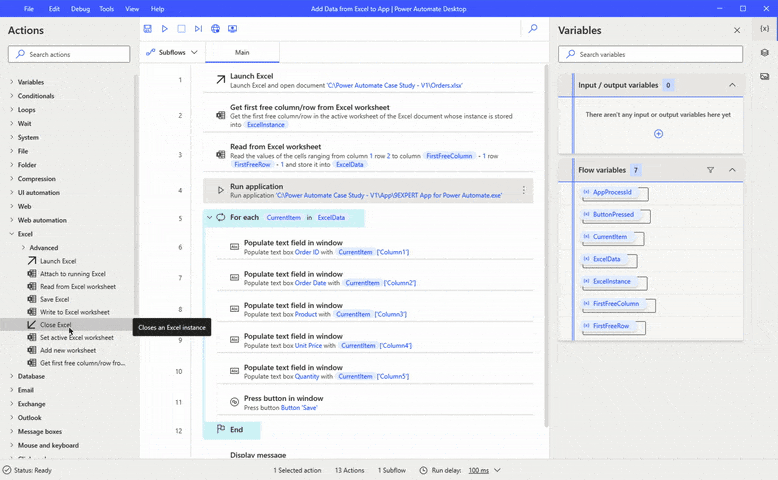Open the UI elements pane icon
Screen dimensions: 778x480
pyautogui.click(x=765, y=53)
